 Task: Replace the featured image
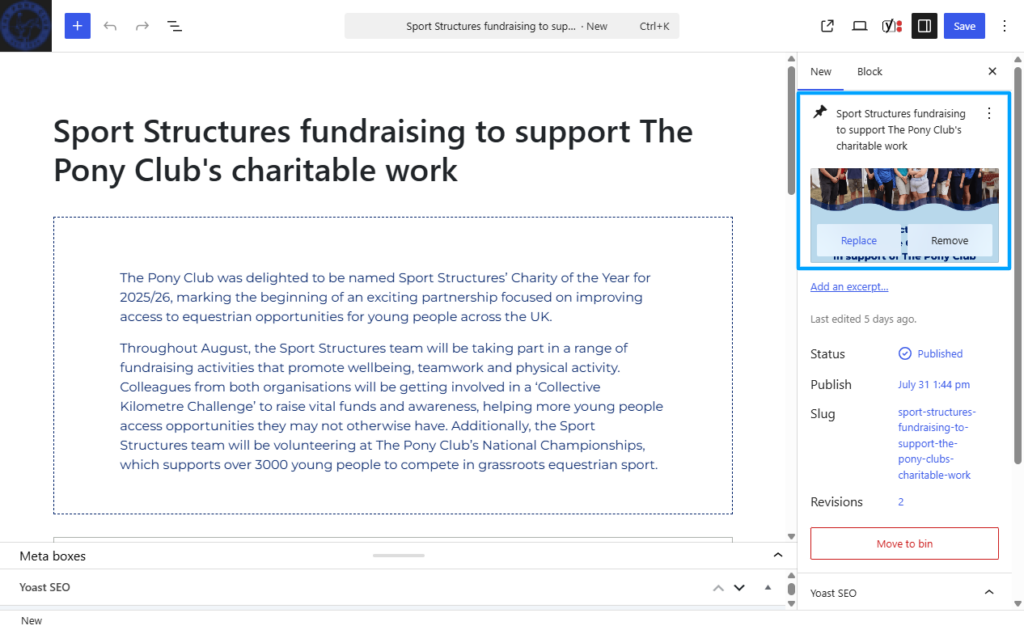coord(858,241)
